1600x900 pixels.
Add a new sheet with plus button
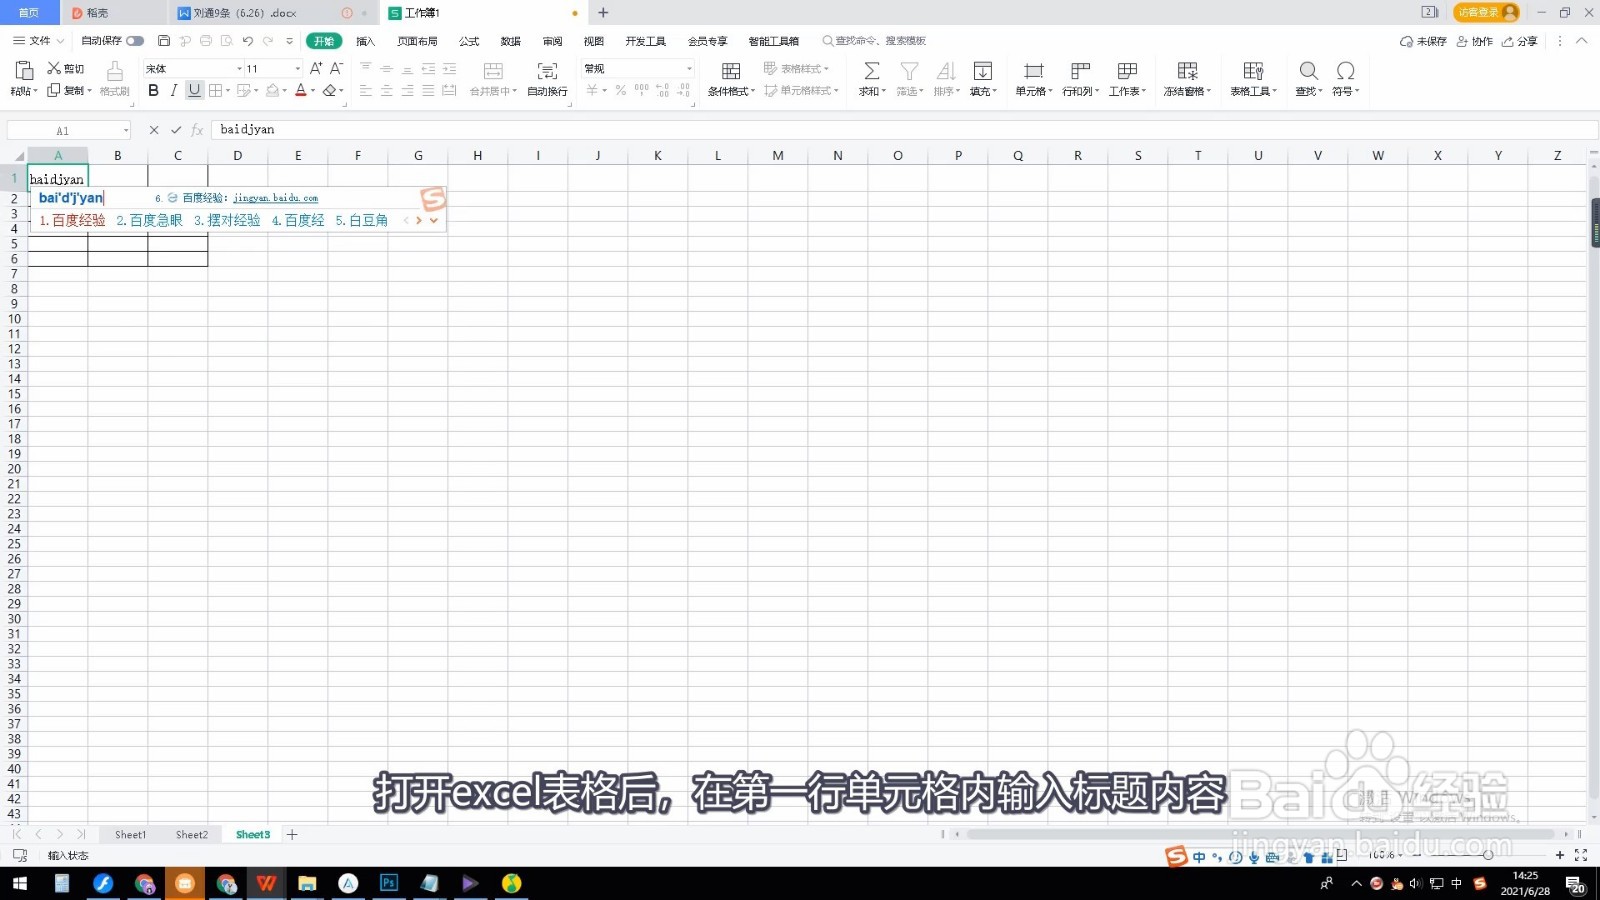(292, 834)
